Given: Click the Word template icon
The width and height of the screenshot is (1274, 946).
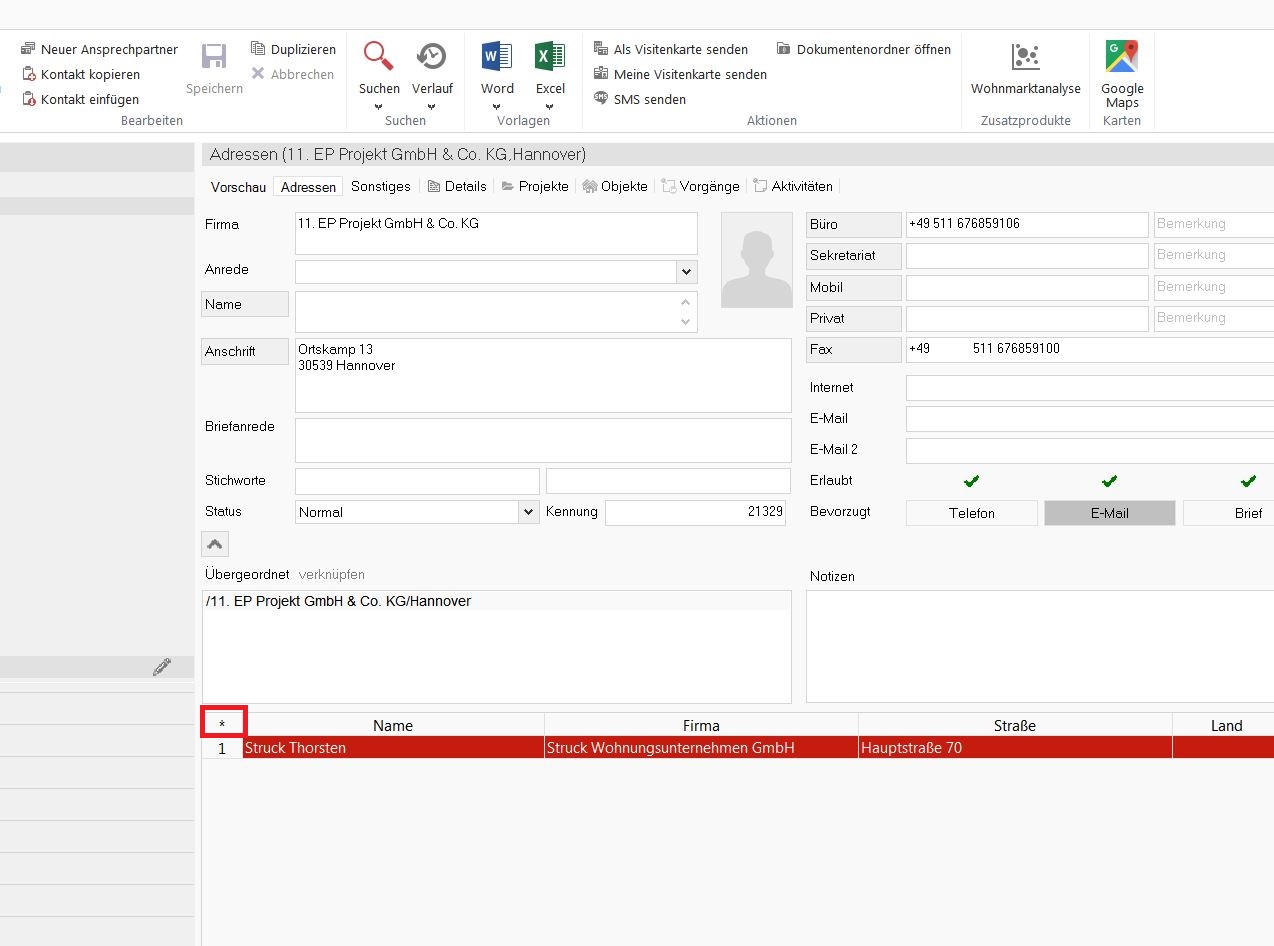Looking at the screenshot, I should (497, 57).
